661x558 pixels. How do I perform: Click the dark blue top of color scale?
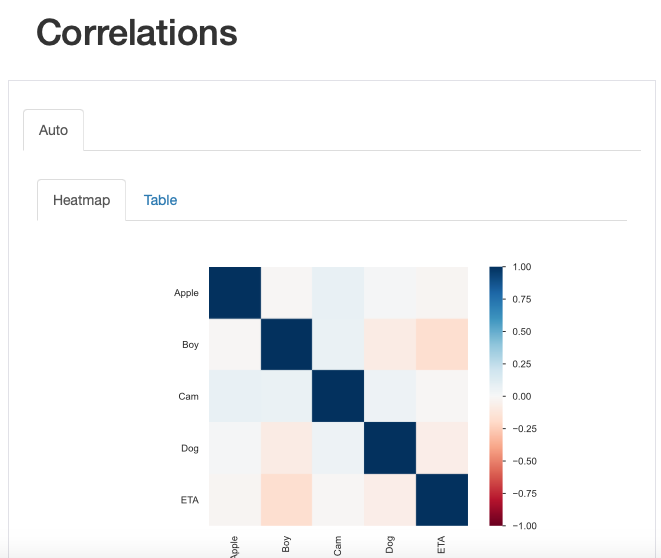pyautogui.click(x=497, y=272)
